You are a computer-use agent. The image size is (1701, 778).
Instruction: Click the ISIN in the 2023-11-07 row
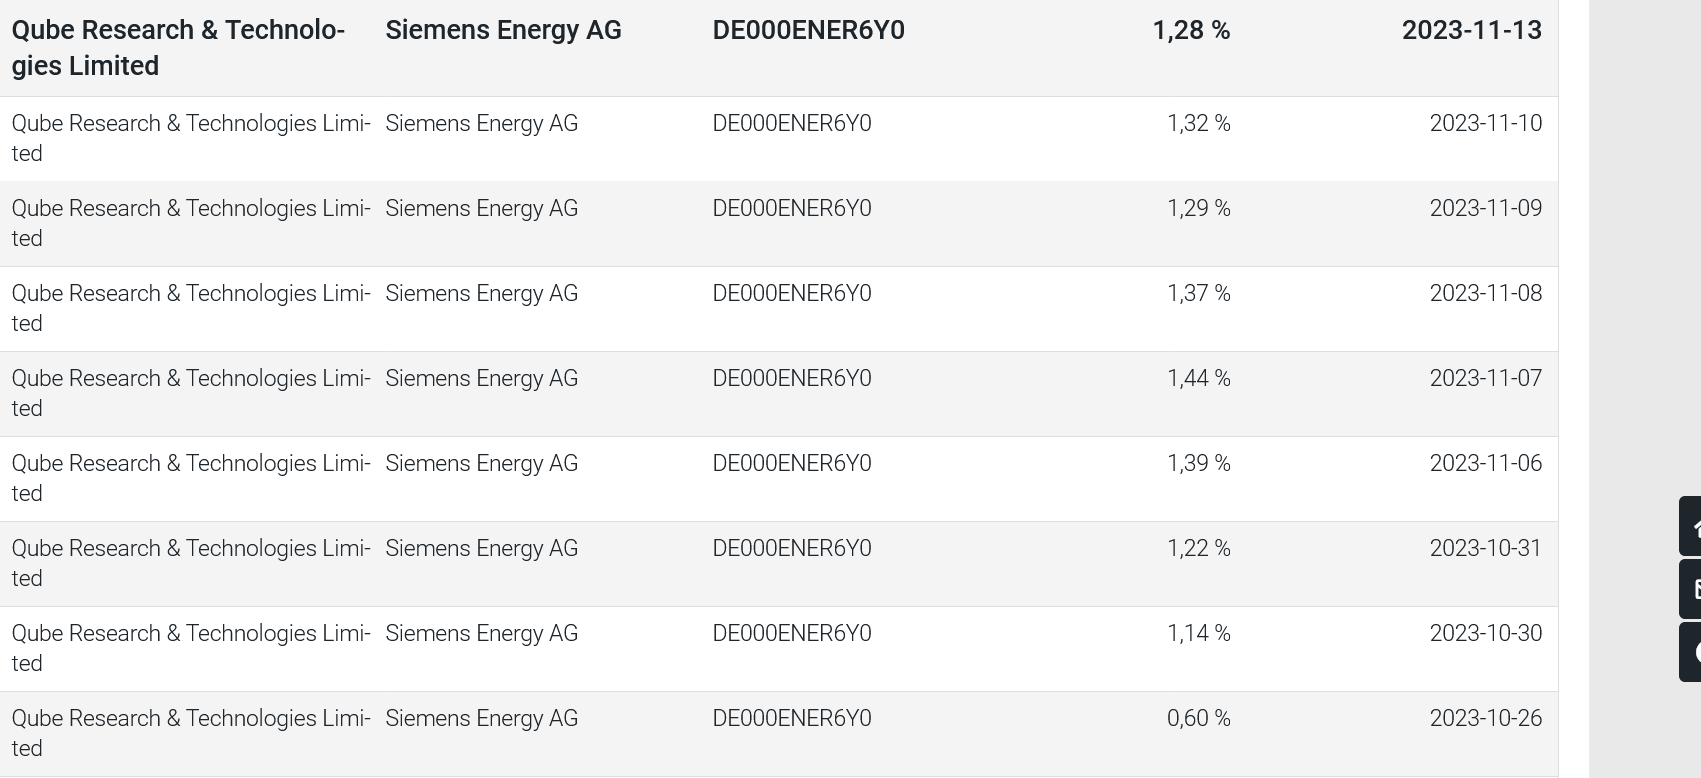tap(791, 379)
